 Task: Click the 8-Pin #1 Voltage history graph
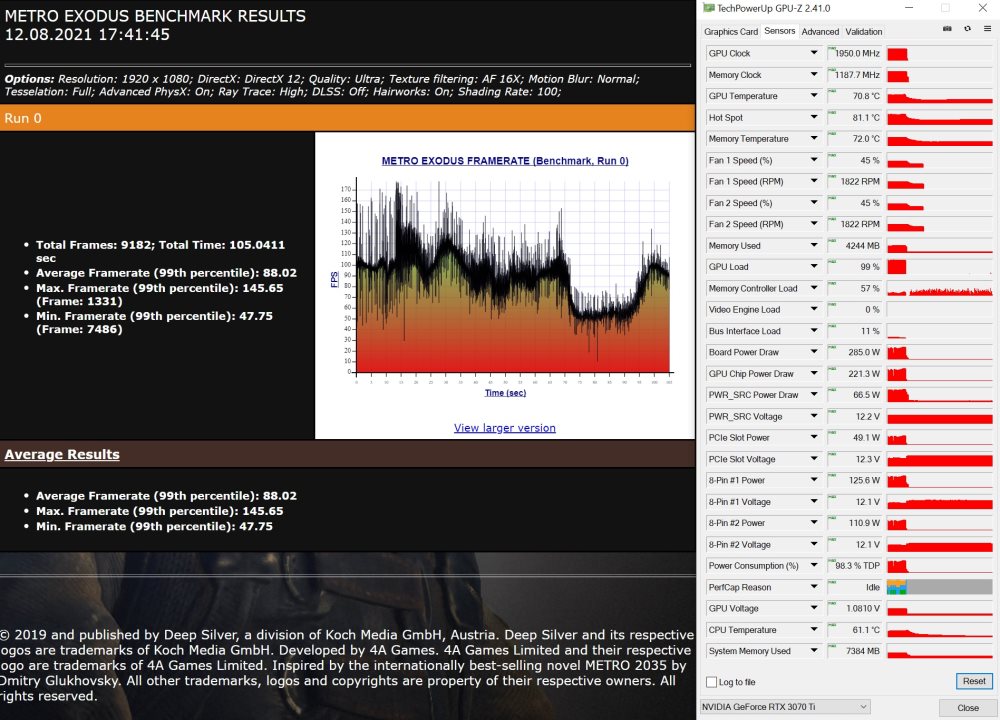(939, 502)
